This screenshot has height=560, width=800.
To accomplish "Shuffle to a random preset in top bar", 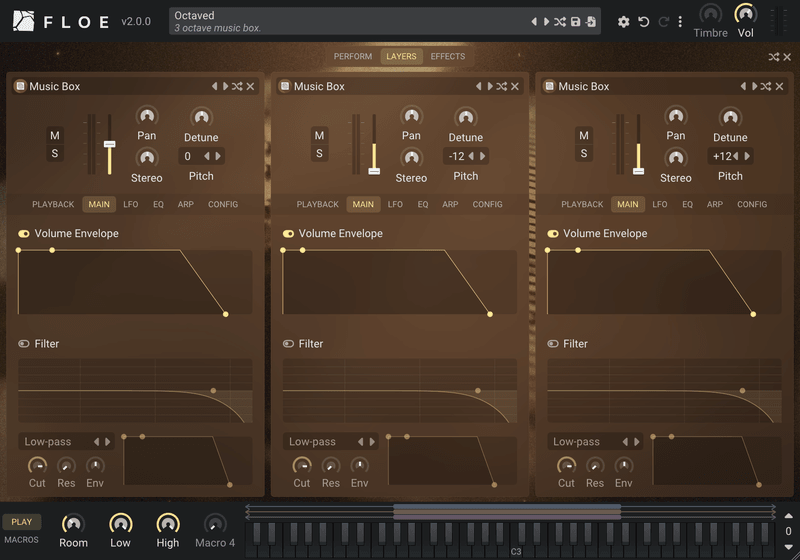I will point(560,21).
